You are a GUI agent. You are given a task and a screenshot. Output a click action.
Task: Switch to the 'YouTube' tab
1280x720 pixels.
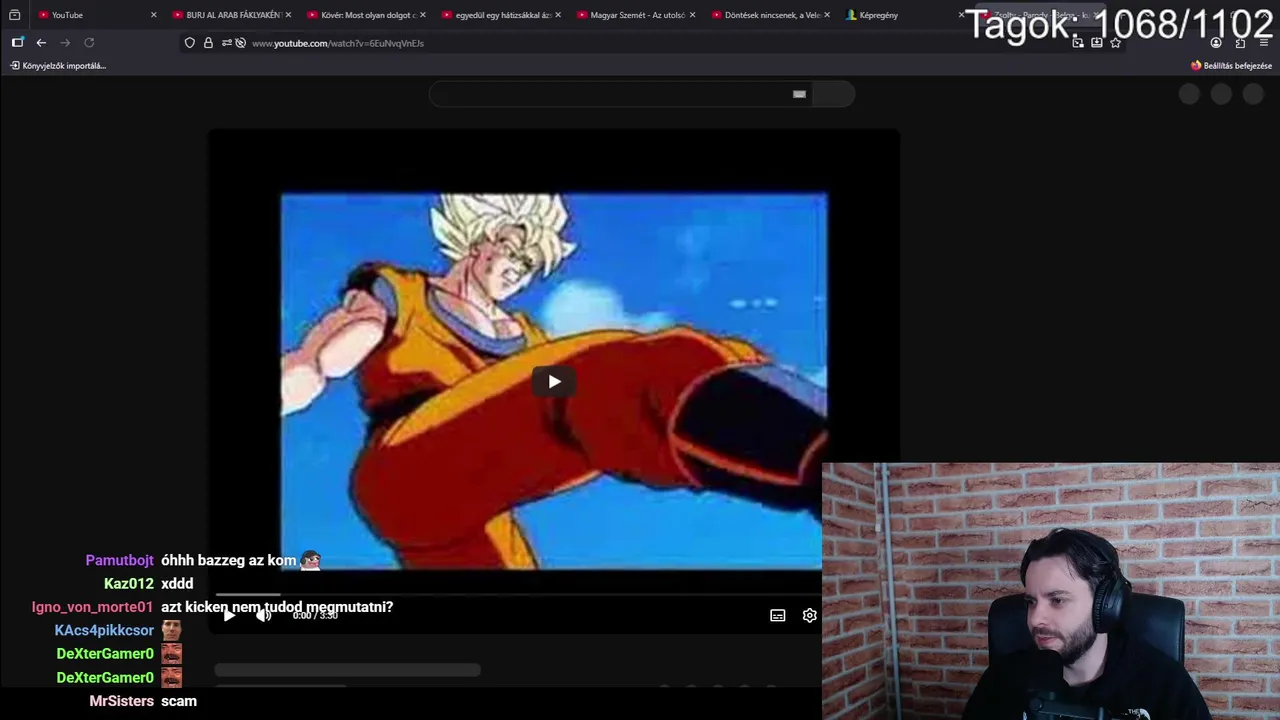click(95, 15)
